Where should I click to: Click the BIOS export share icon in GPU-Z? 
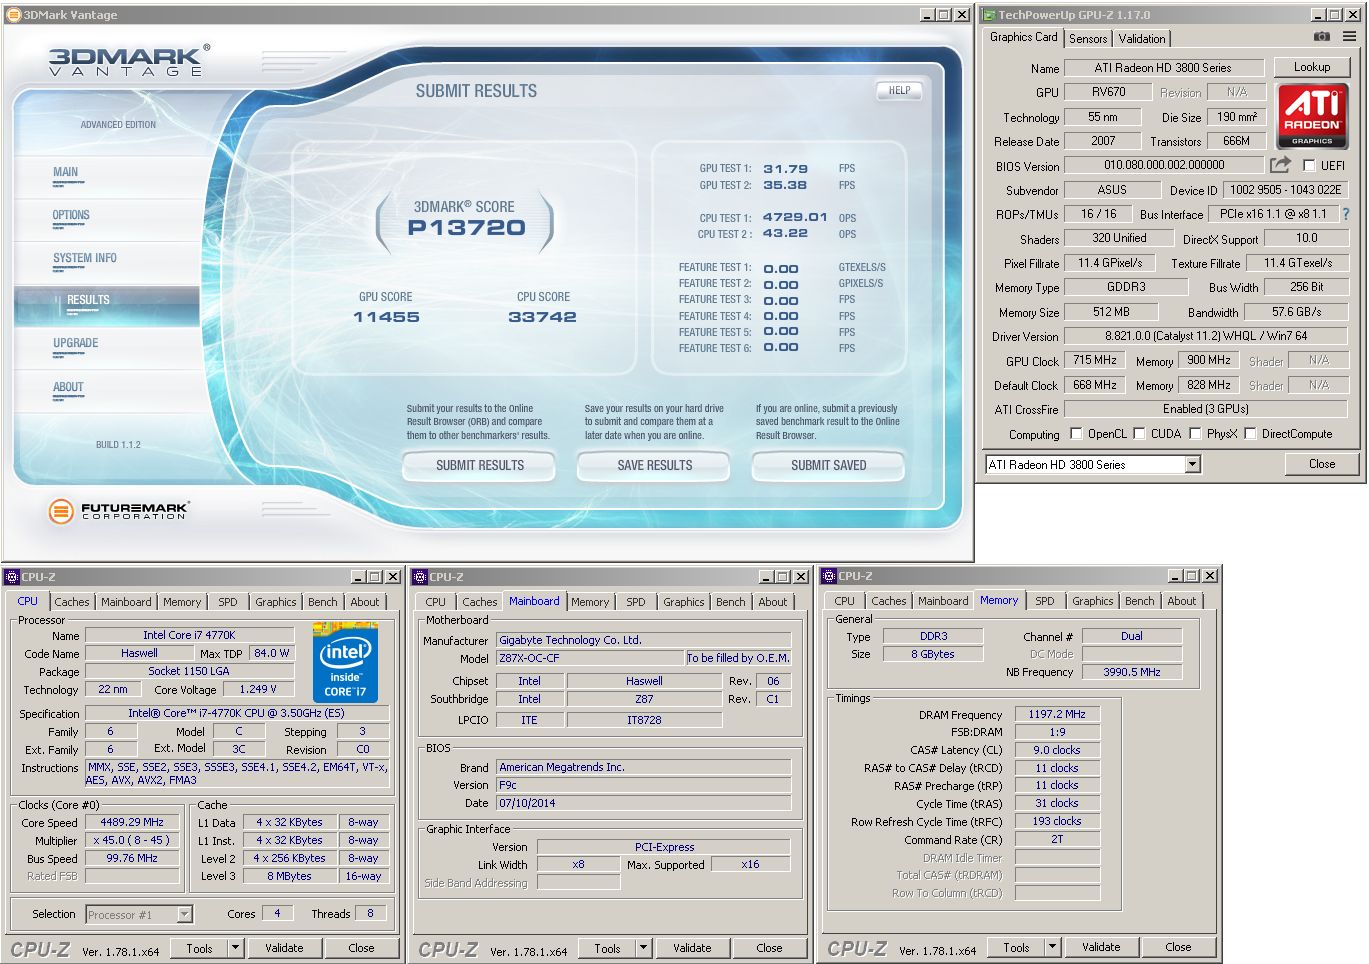click(1280, 165)
